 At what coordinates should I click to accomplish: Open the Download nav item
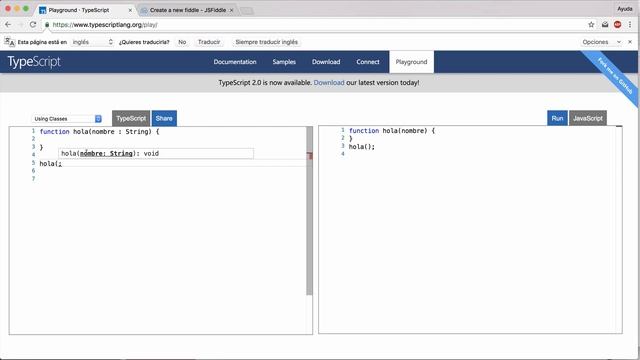click(x=326, y=62)
